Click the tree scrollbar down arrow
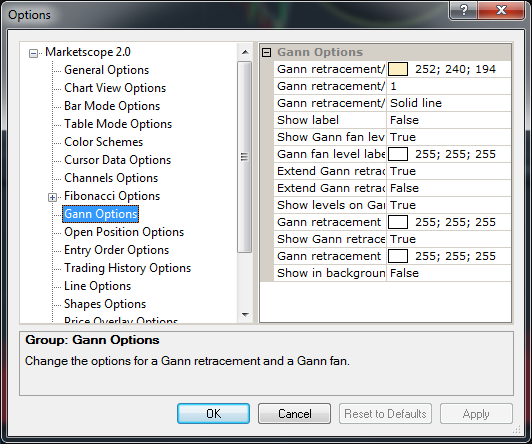532x444 pixels. (x=245, y=314)
